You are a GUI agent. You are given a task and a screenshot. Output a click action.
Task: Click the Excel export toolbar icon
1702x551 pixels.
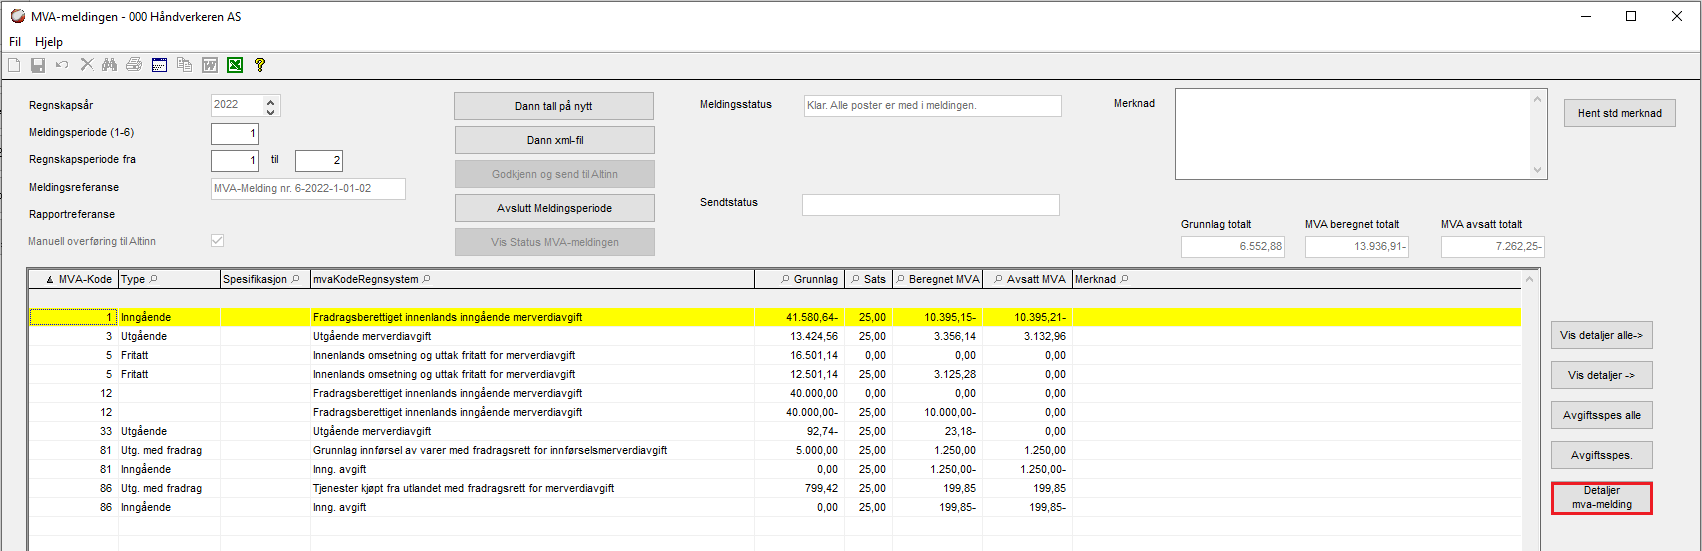[235, 65]
